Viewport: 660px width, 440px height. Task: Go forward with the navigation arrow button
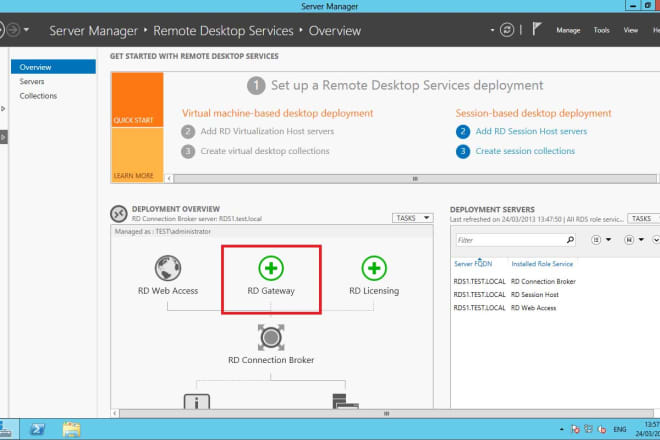coord(13,30)
